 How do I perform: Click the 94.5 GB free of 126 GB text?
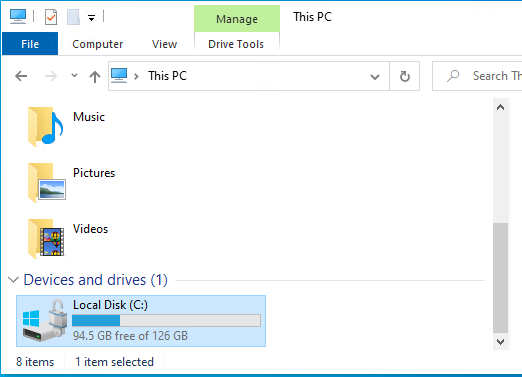(130, 336)
